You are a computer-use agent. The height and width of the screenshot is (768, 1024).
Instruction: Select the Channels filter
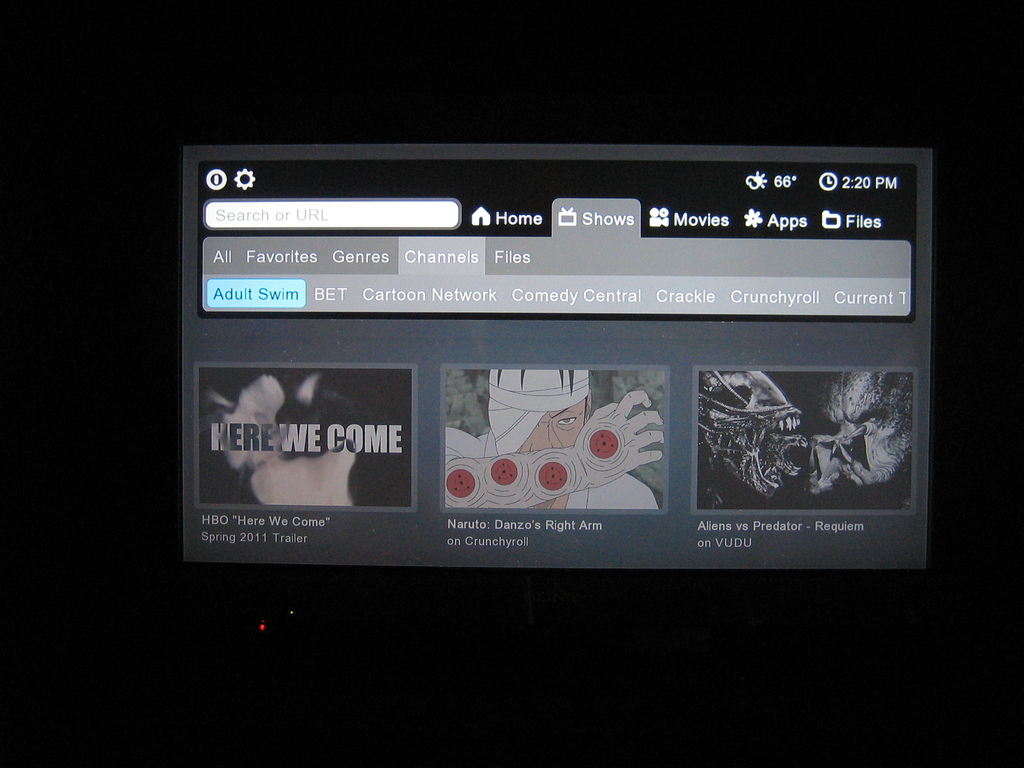tap(441, 257)
